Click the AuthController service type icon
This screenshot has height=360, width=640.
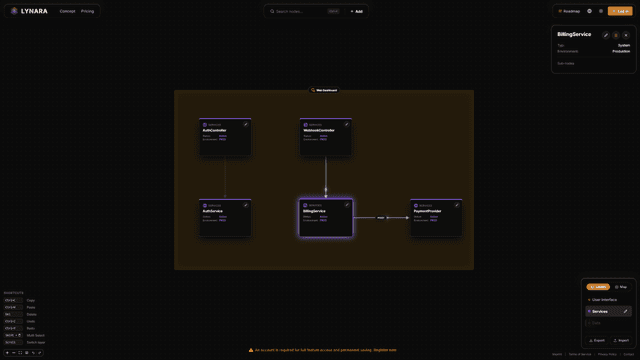(x=205, y=125)
